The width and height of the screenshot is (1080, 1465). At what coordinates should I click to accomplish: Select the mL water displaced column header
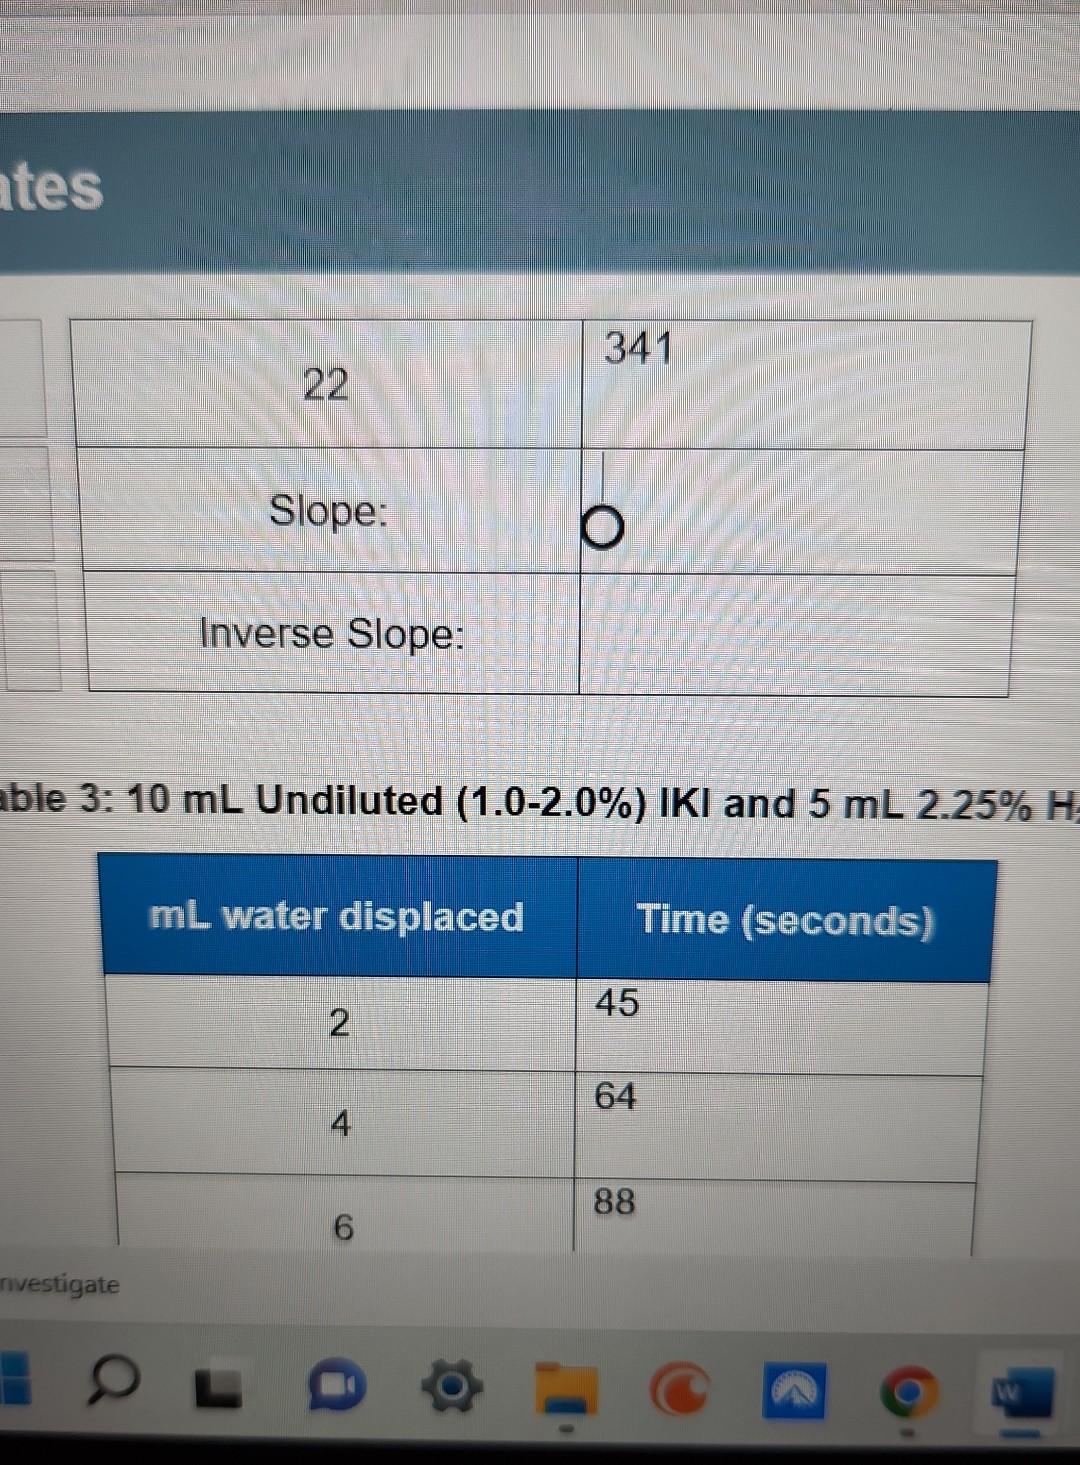pos(337,915)
